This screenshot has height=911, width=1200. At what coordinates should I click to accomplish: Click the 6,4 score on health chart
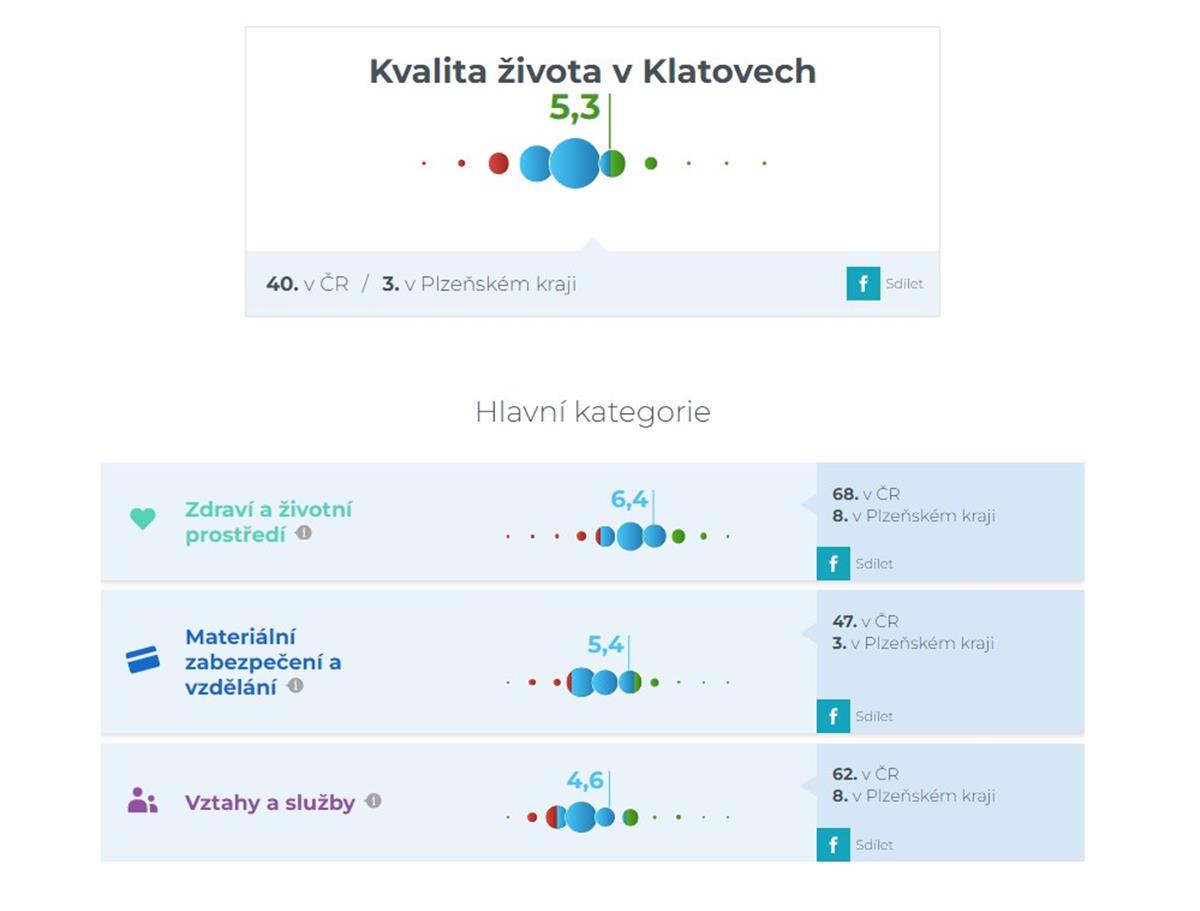coord(629,500)
